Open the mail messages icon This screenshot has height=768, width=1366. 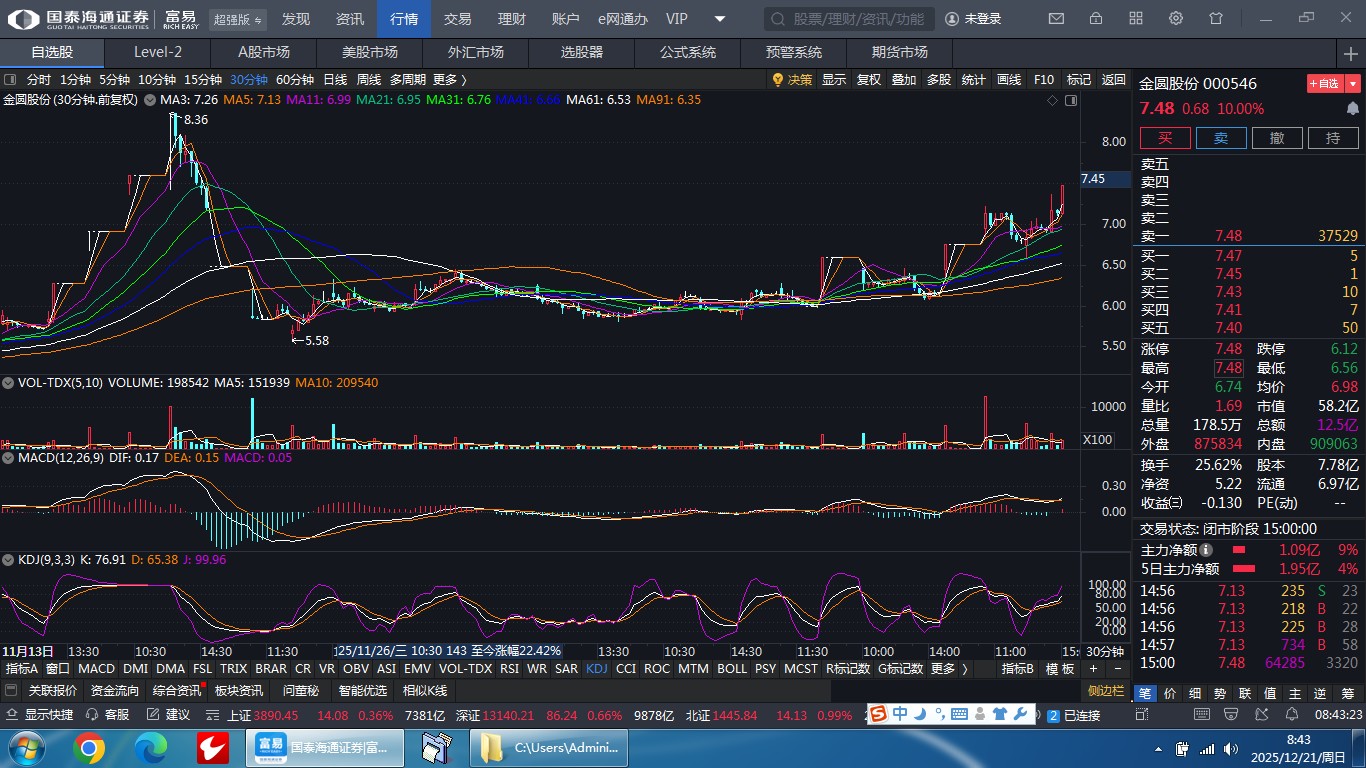point(1056,19)
